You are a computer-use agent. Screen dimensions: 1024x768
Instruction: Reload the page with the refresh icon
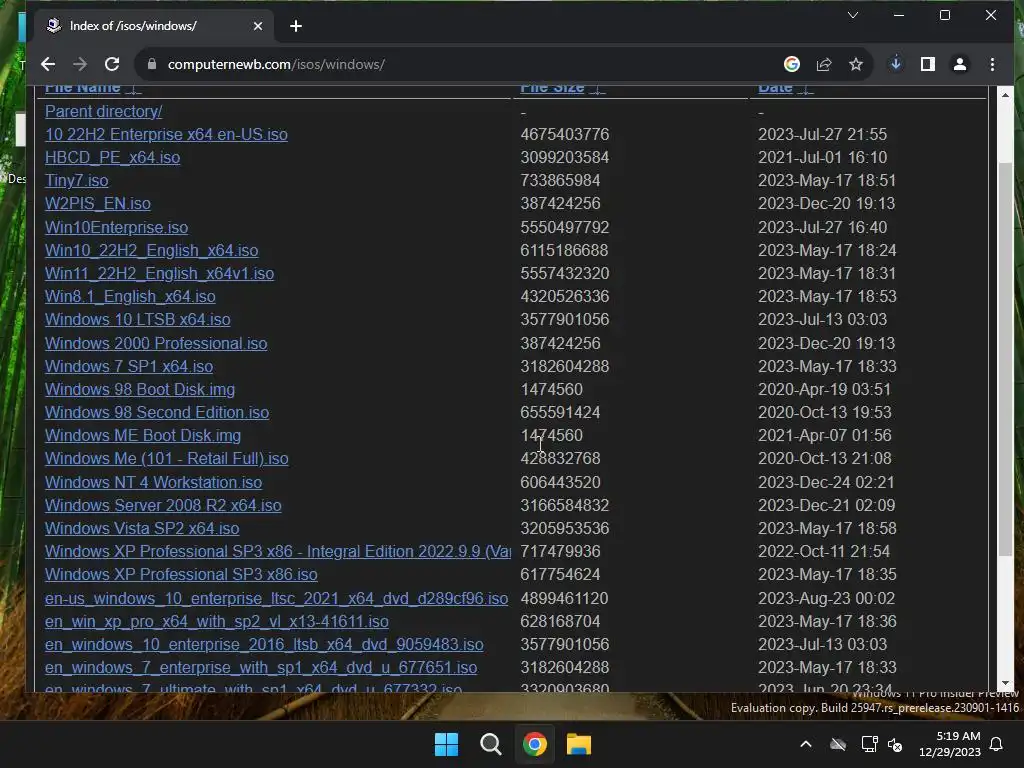[112, 64]
